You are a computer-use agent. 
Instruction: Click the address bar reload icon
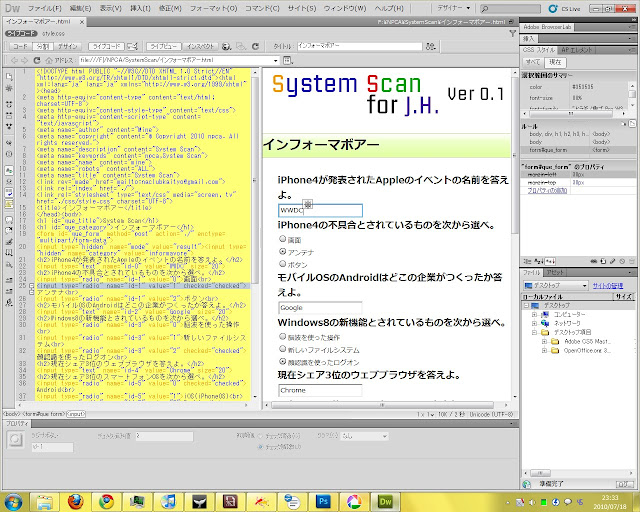tap(37, 60)
